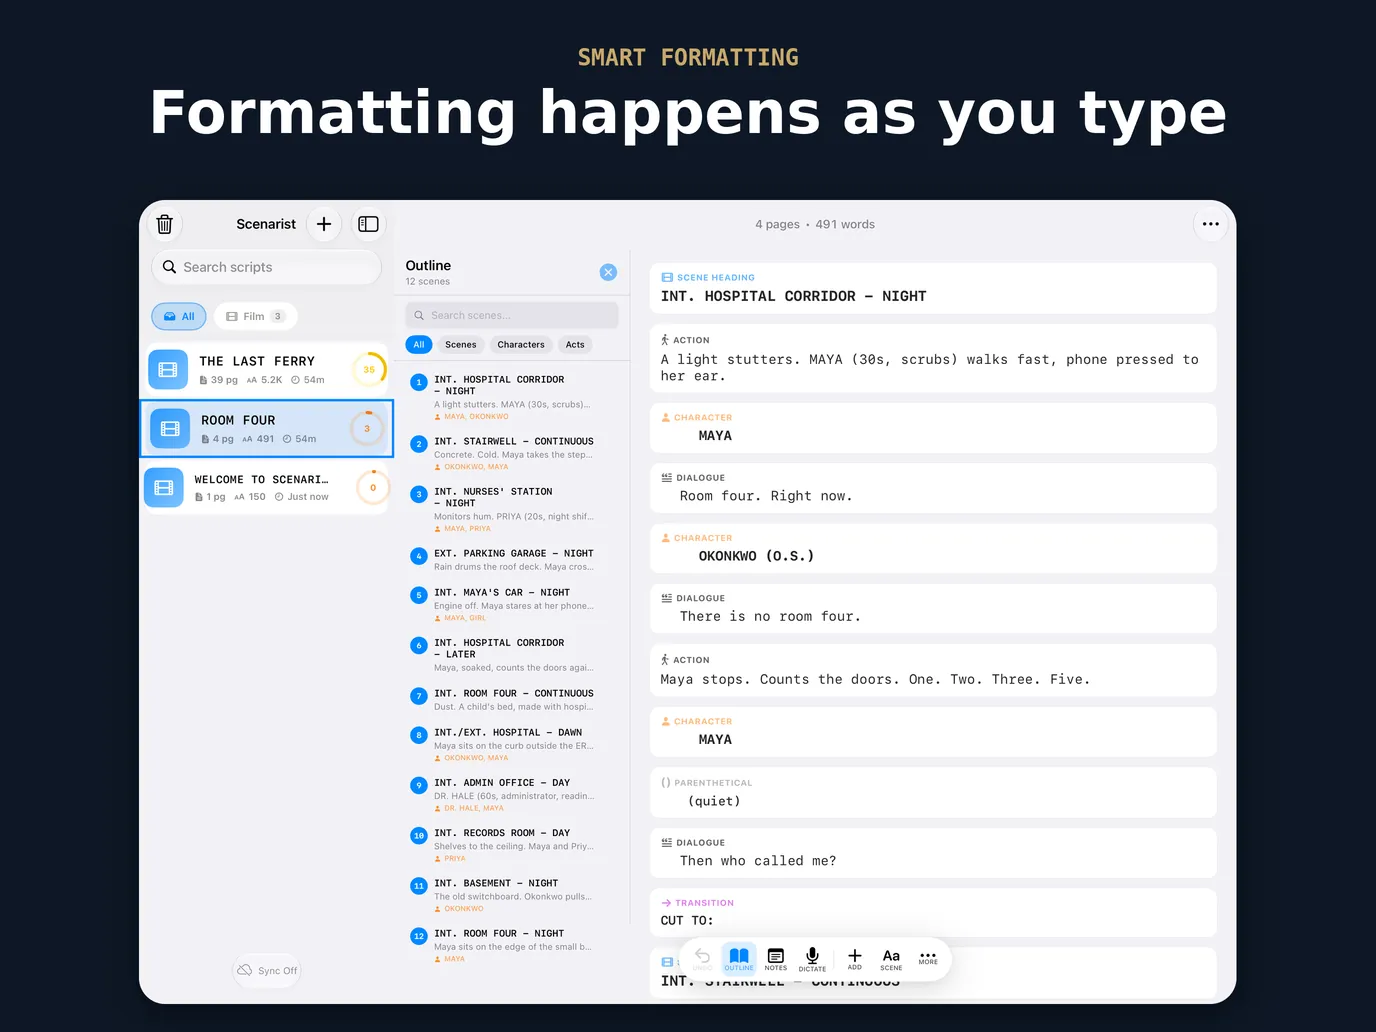Click "There is no room four." dialogue
This screenshot has width=1376, height=1032.
[770, 617]
